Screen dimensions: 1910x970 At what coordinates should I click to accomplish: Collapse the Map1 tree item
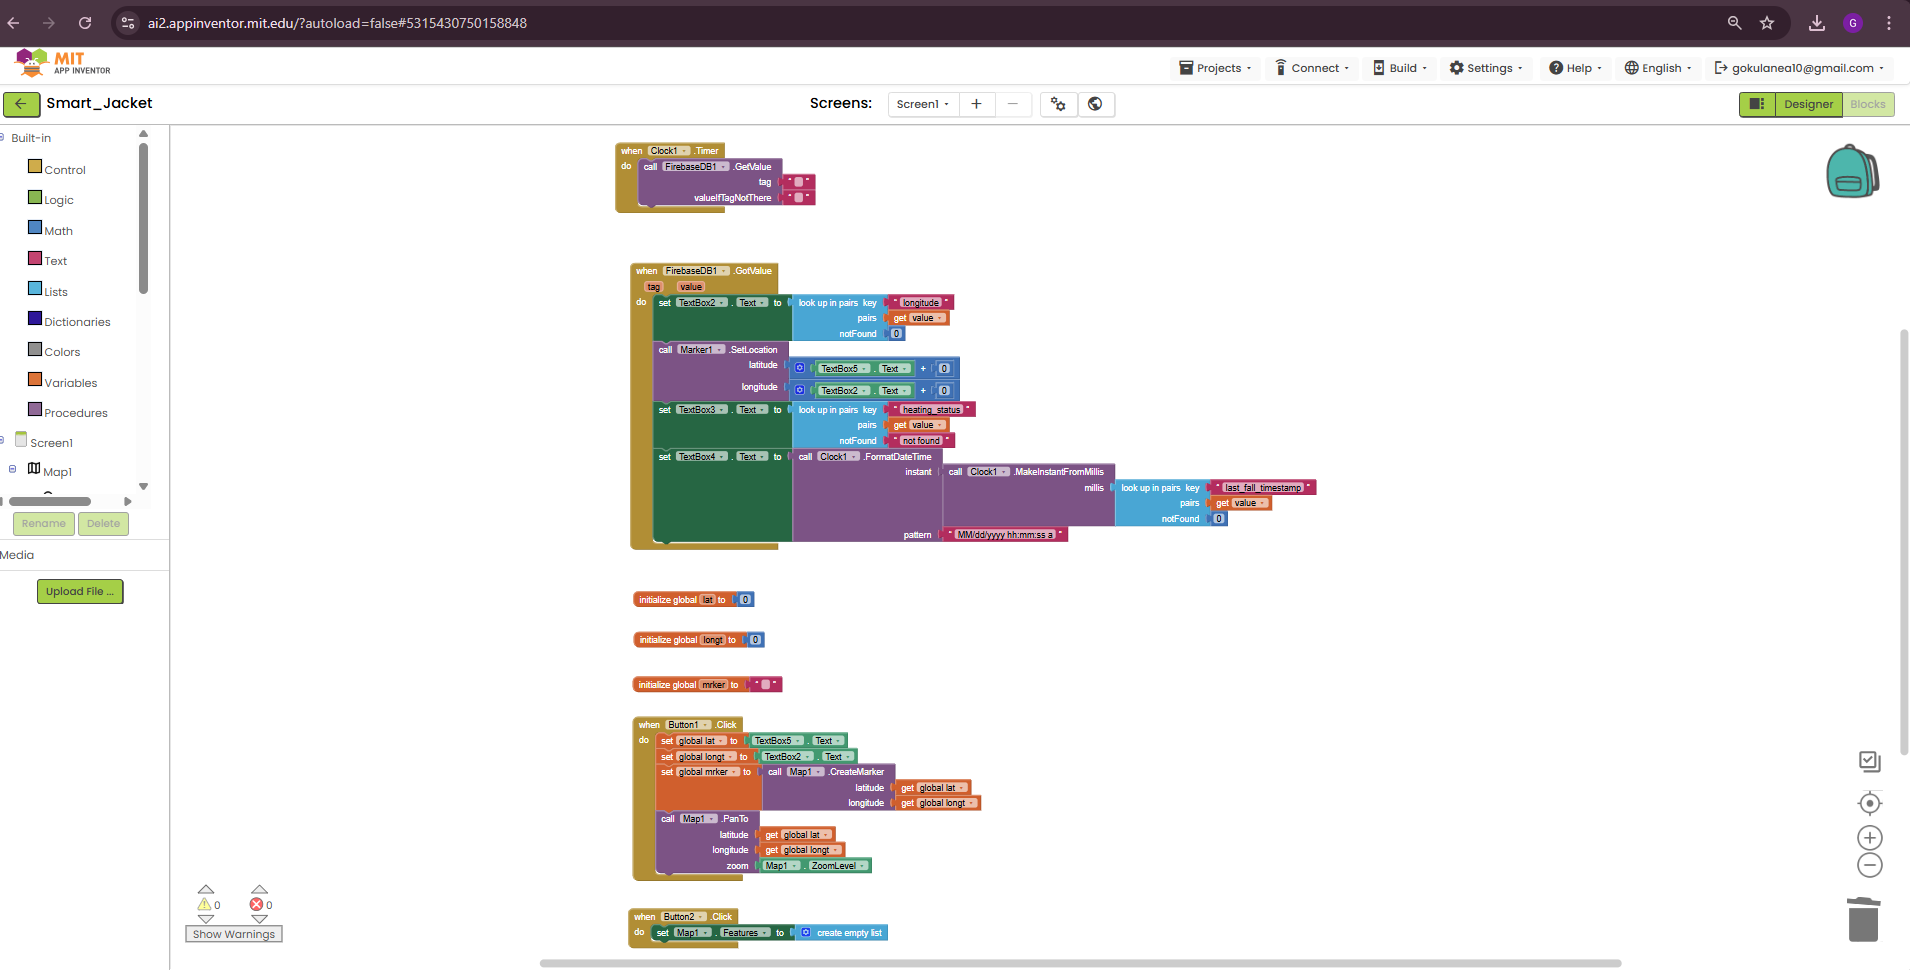point(12,470)
